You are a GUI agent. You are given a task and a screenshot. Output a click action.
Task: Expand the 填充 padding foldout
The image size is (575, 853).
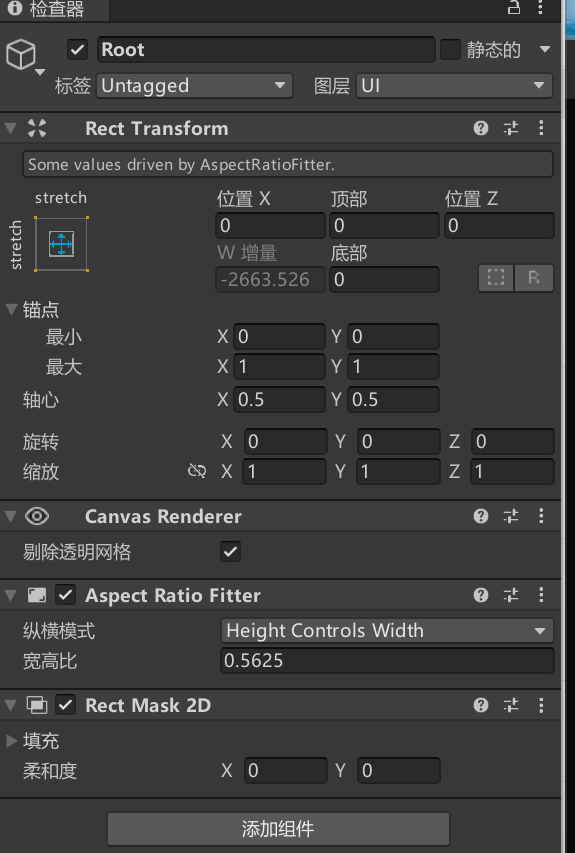pyautogui.click(x=11, y=741)
